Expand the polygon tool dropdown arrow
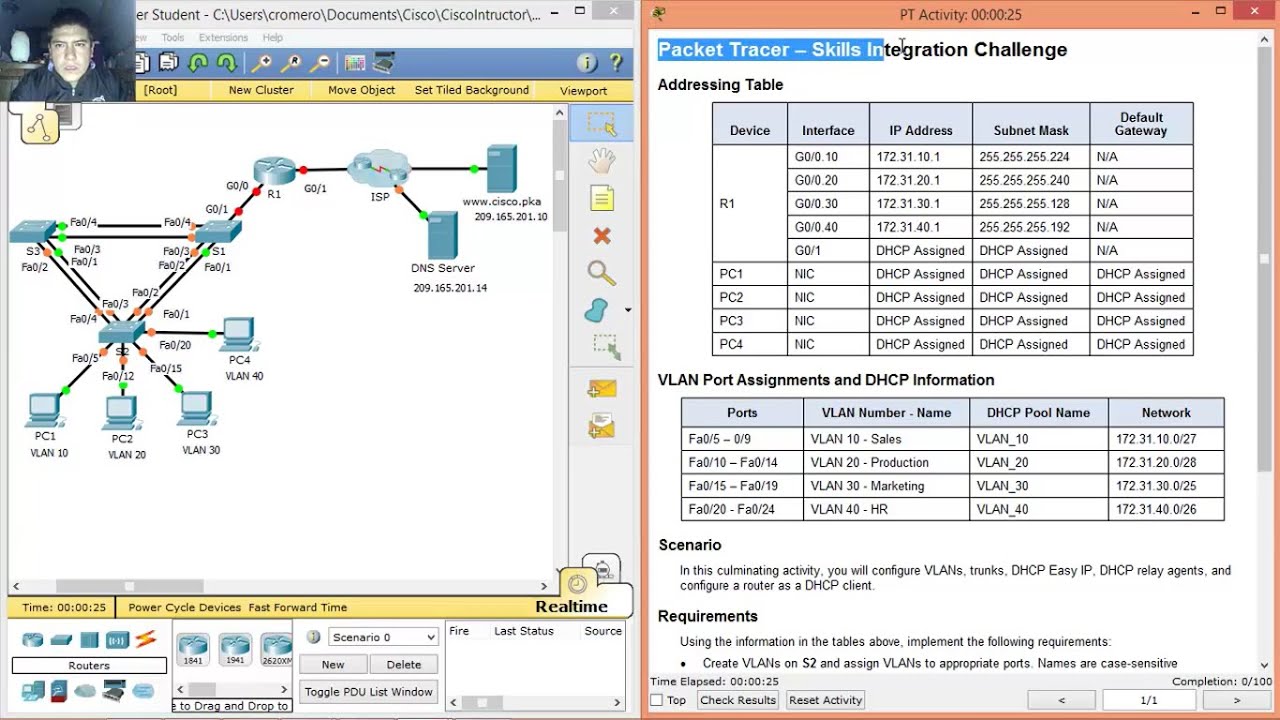The height and width of the screenshot is (720, 1280). pos(628,310)
